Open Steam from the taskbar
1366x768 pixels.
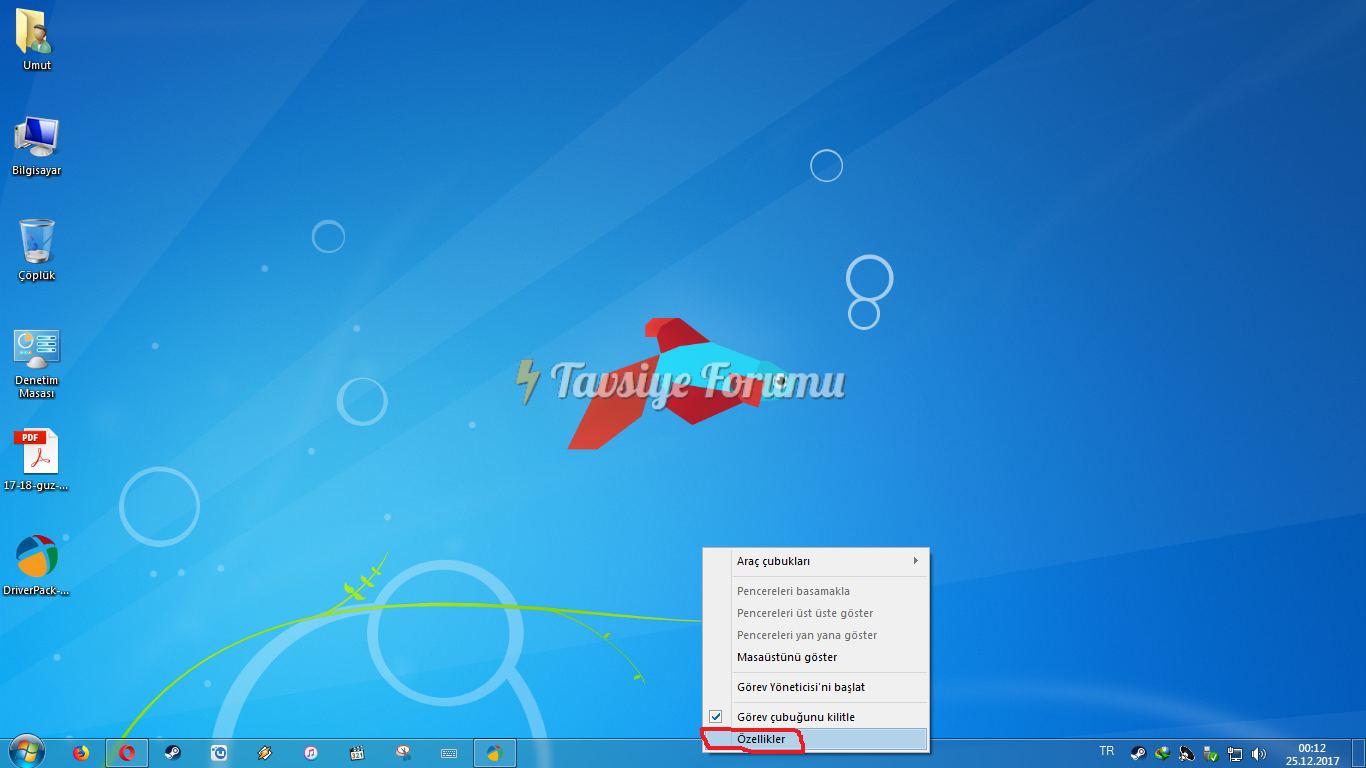(173, 753)
